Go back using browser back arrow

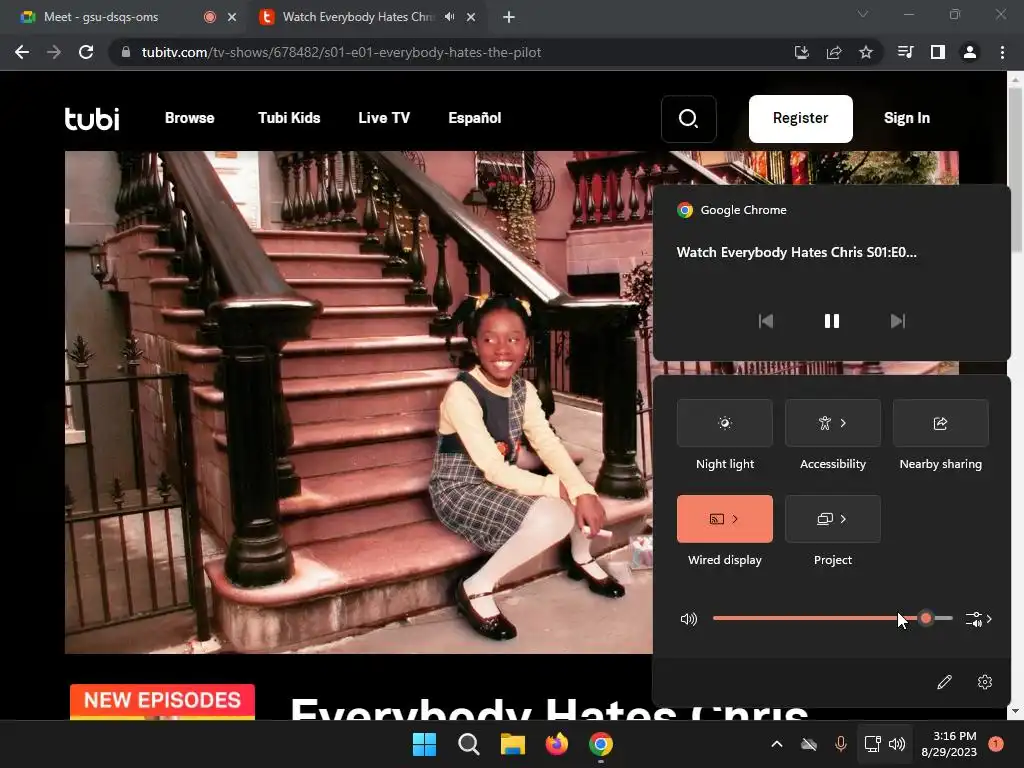[x=22, y=52]
